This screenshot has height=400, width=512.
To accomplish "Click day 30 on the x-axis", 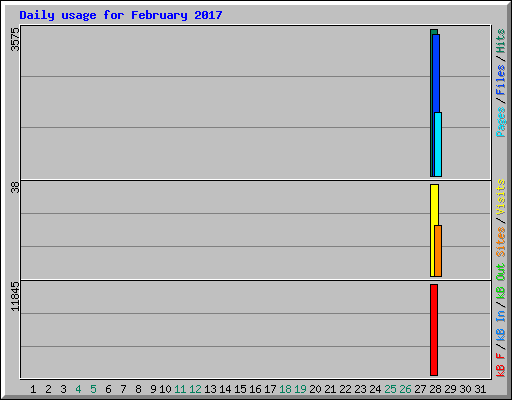I will [x=465, y=389].
